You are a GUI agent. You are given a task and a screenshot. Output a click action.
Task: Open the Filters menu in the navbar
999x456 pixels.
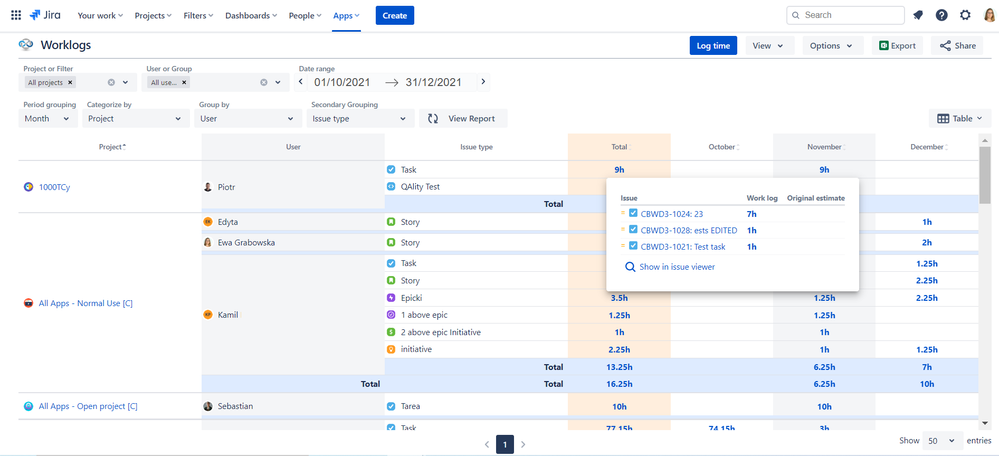pyautogui.click(x=198, y=16)
